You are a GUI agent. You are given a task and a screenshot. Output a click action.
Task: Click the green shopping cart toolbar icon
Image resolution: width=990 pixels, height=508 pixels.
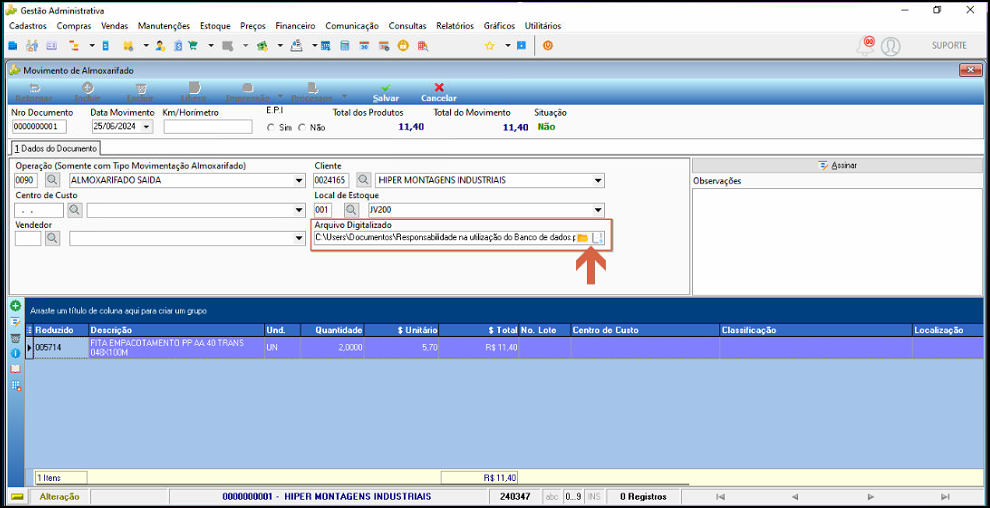(193, 45)
